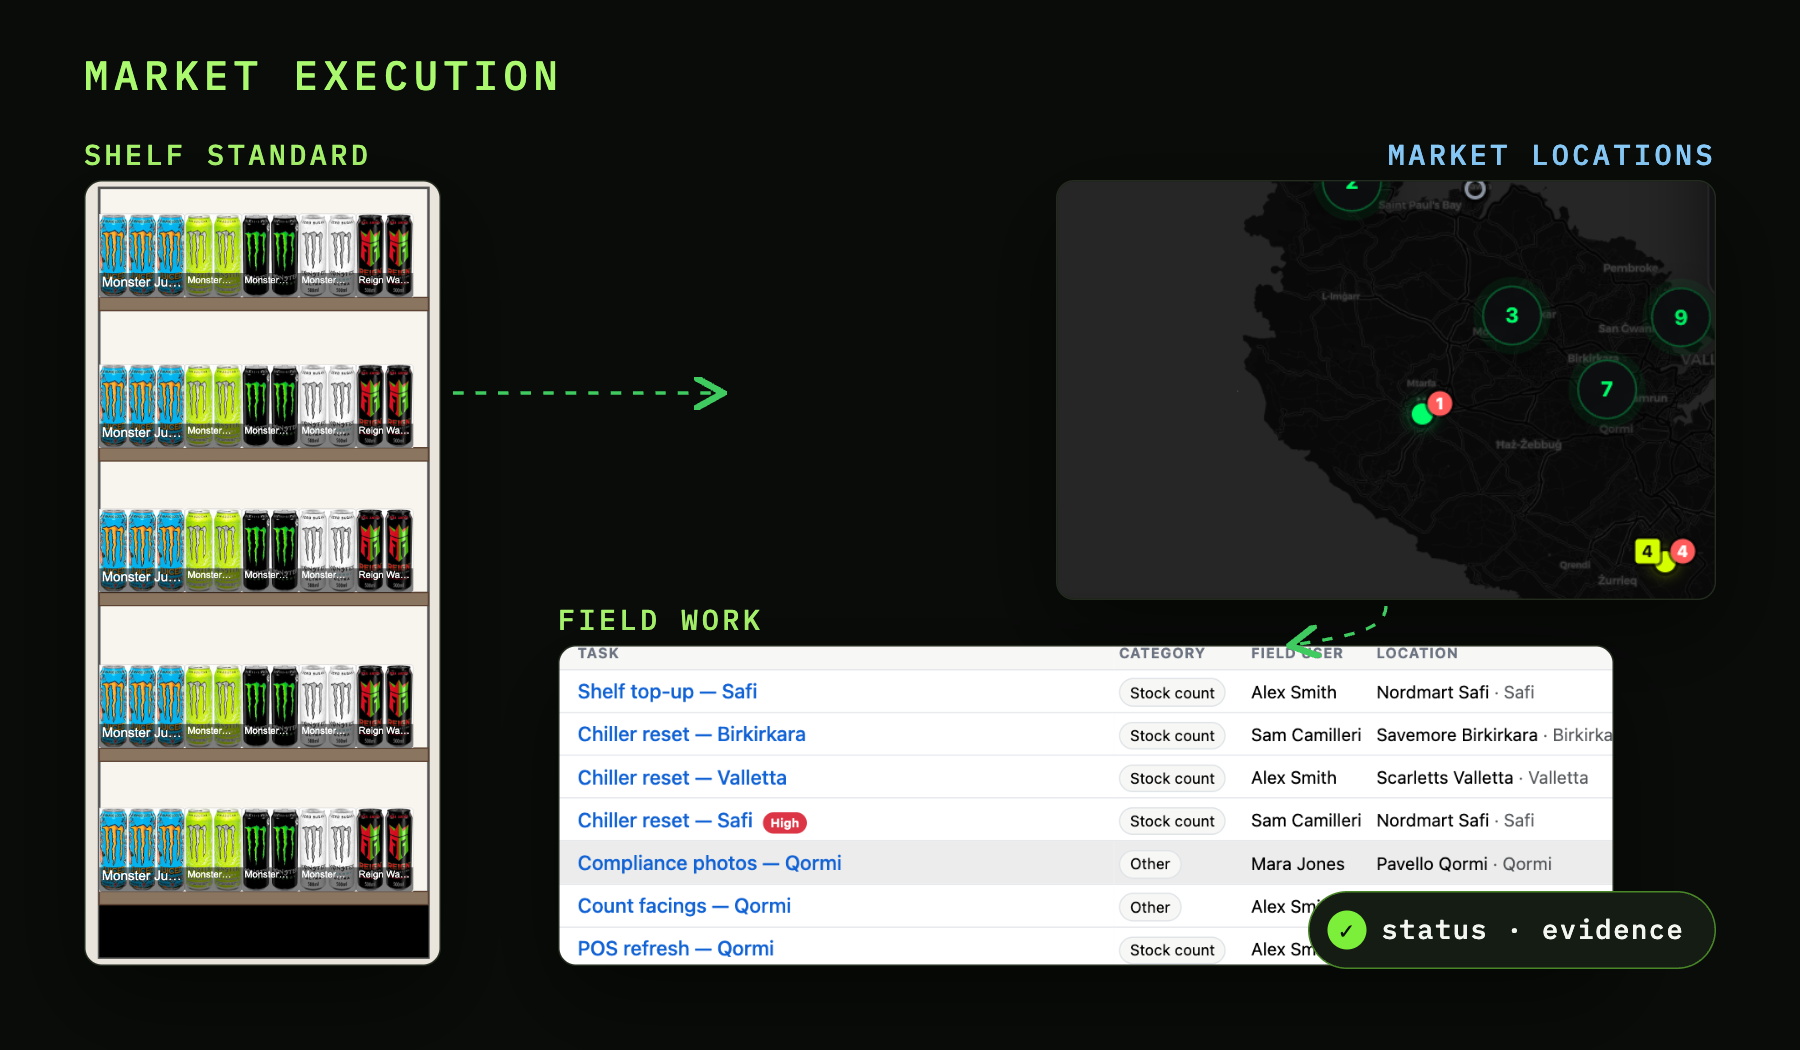Image resolution: width=1800 pixels, height=1050 pixels.
Task: Click Mara Jones field user
Action: coord(1298,864)
